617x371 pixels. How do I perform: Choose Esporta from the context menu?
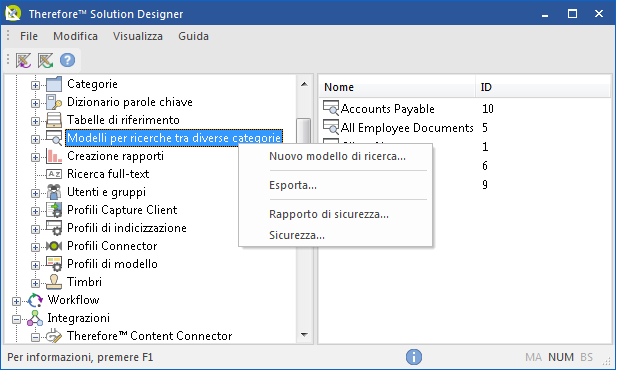pyautogui.click(x=336, y=185)
